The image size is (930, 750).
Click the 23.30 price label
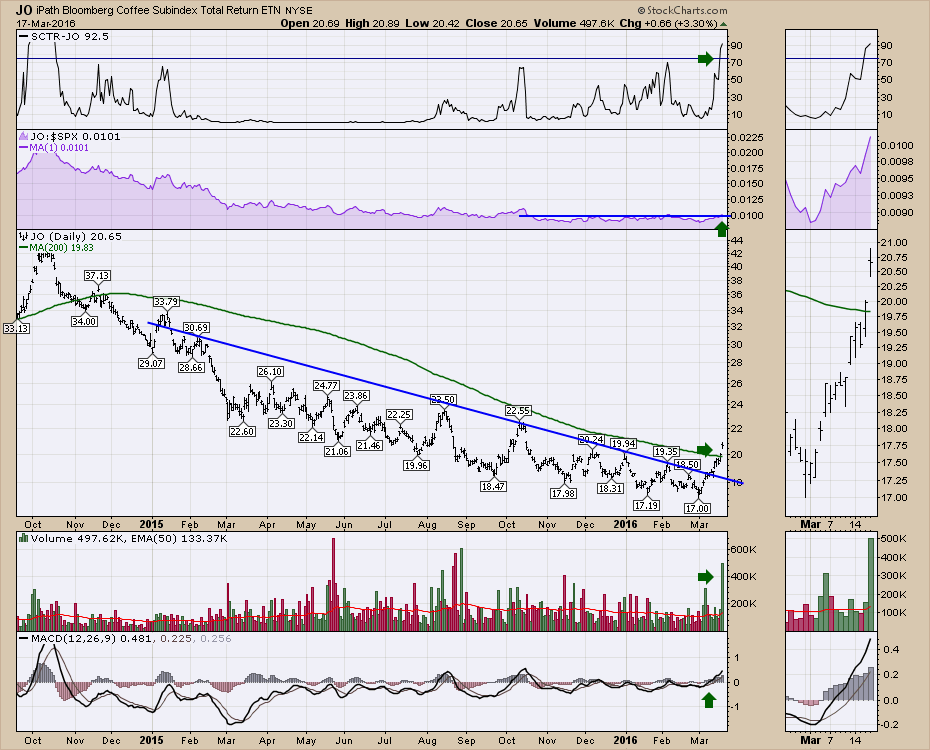click(x=281, y=423)
